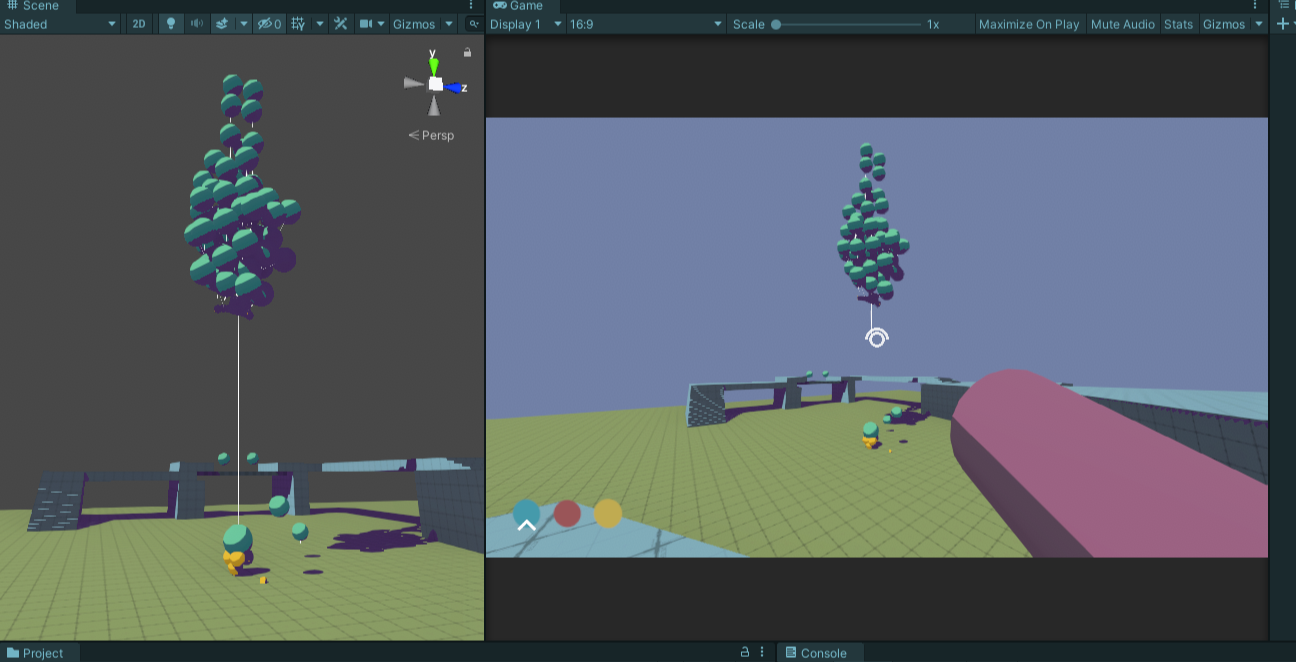The image size is (1296, 662).
Task: Click the Hierarchy panel icon at top right
Action: pyautogui.click(x=1285, y=5)
